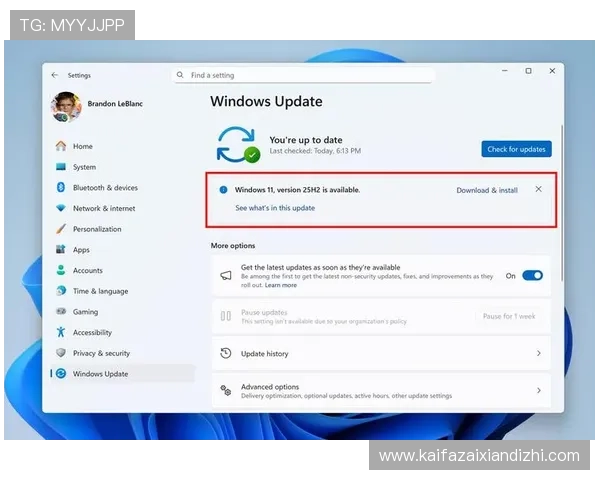Open See what's in this update link
This screenshot has height=480, width=600.
(275, 208)
